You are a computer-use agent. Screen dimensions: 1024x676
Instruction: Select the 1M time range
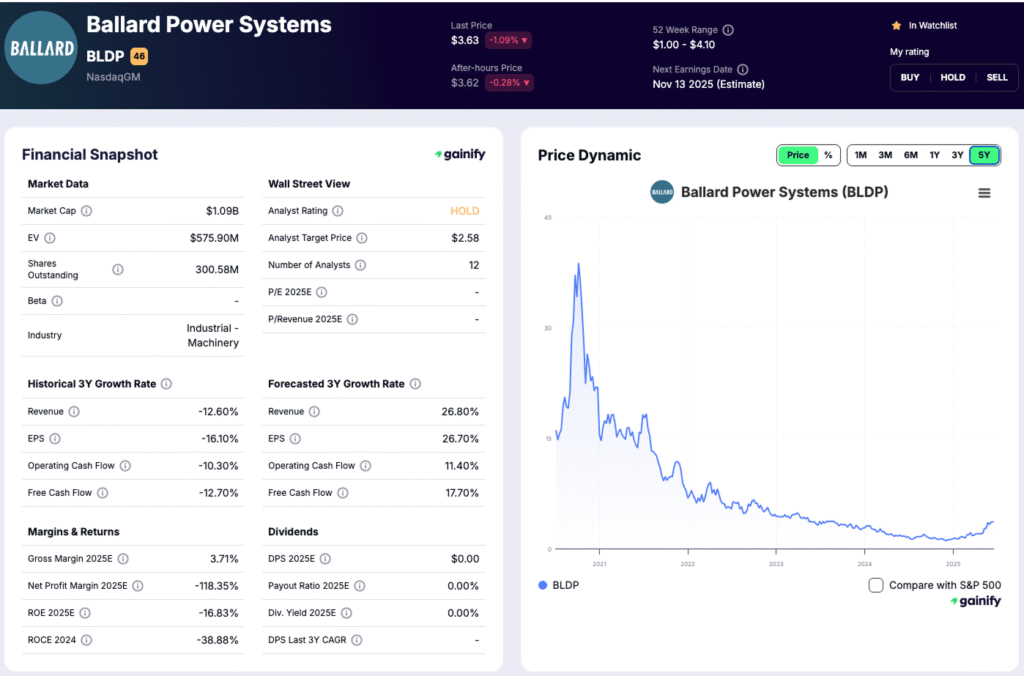point(860,155)
